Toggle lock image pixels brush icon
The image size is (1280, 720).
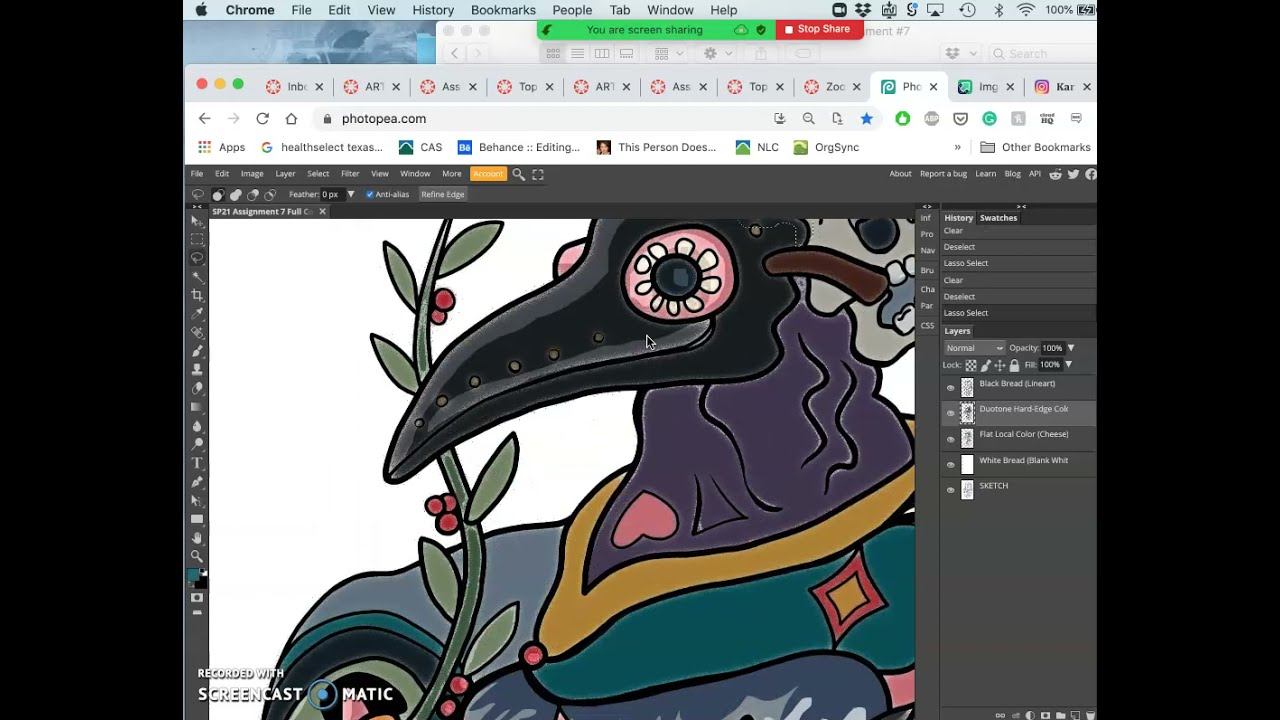(x=986, y=365)
